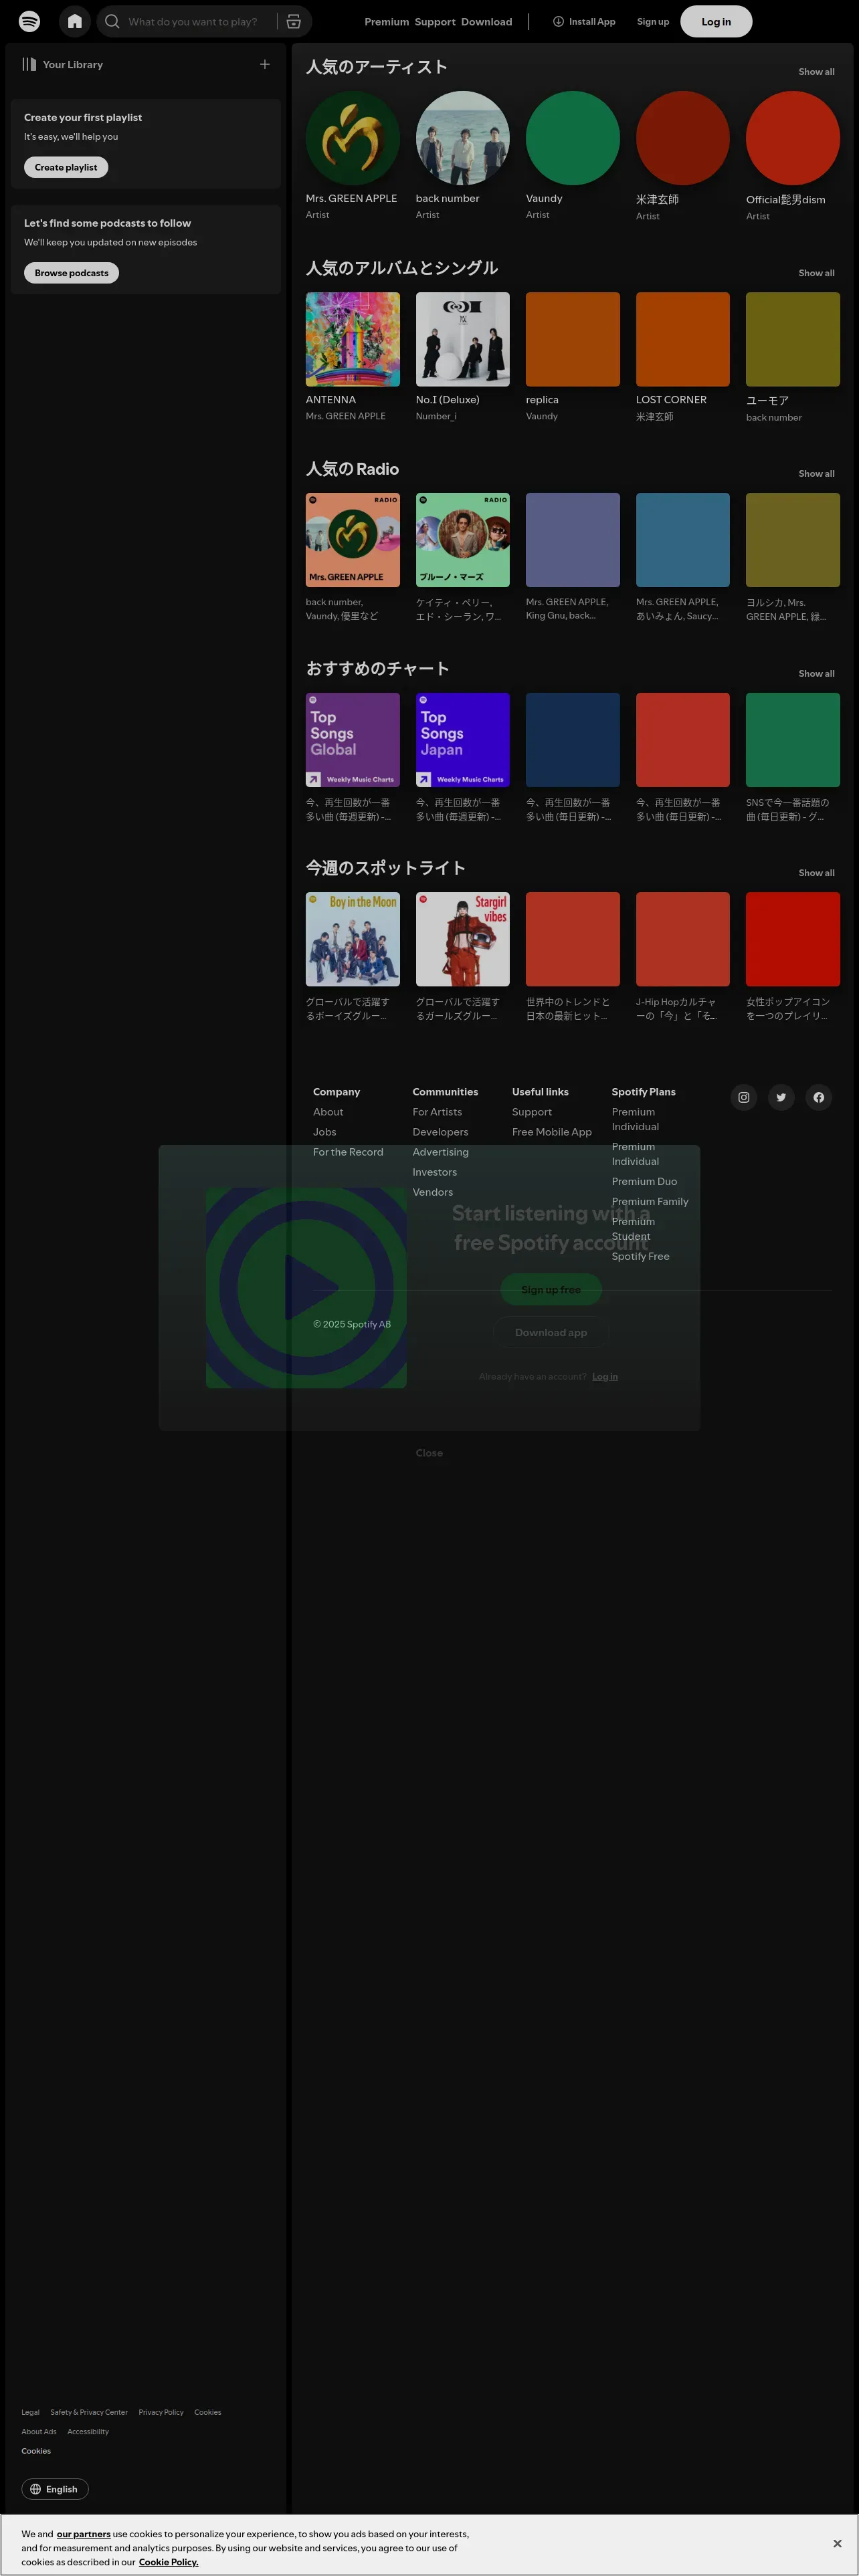Viewport: 859px width, 2576px height.
Task: Open Premium in top navigation
Action: tap(386, 22)
